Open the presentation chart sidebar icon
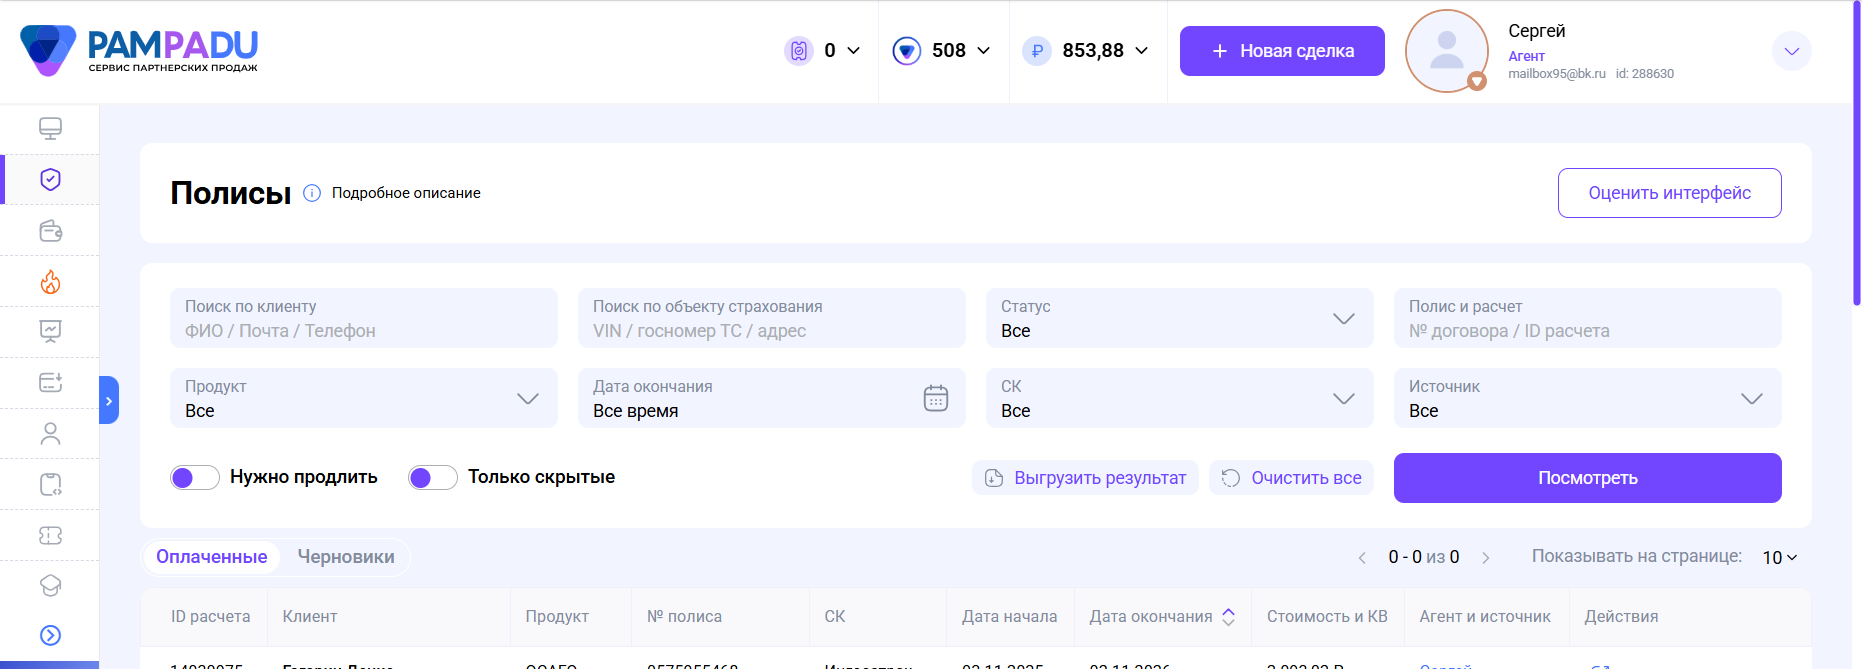 [x=50, y=331]
